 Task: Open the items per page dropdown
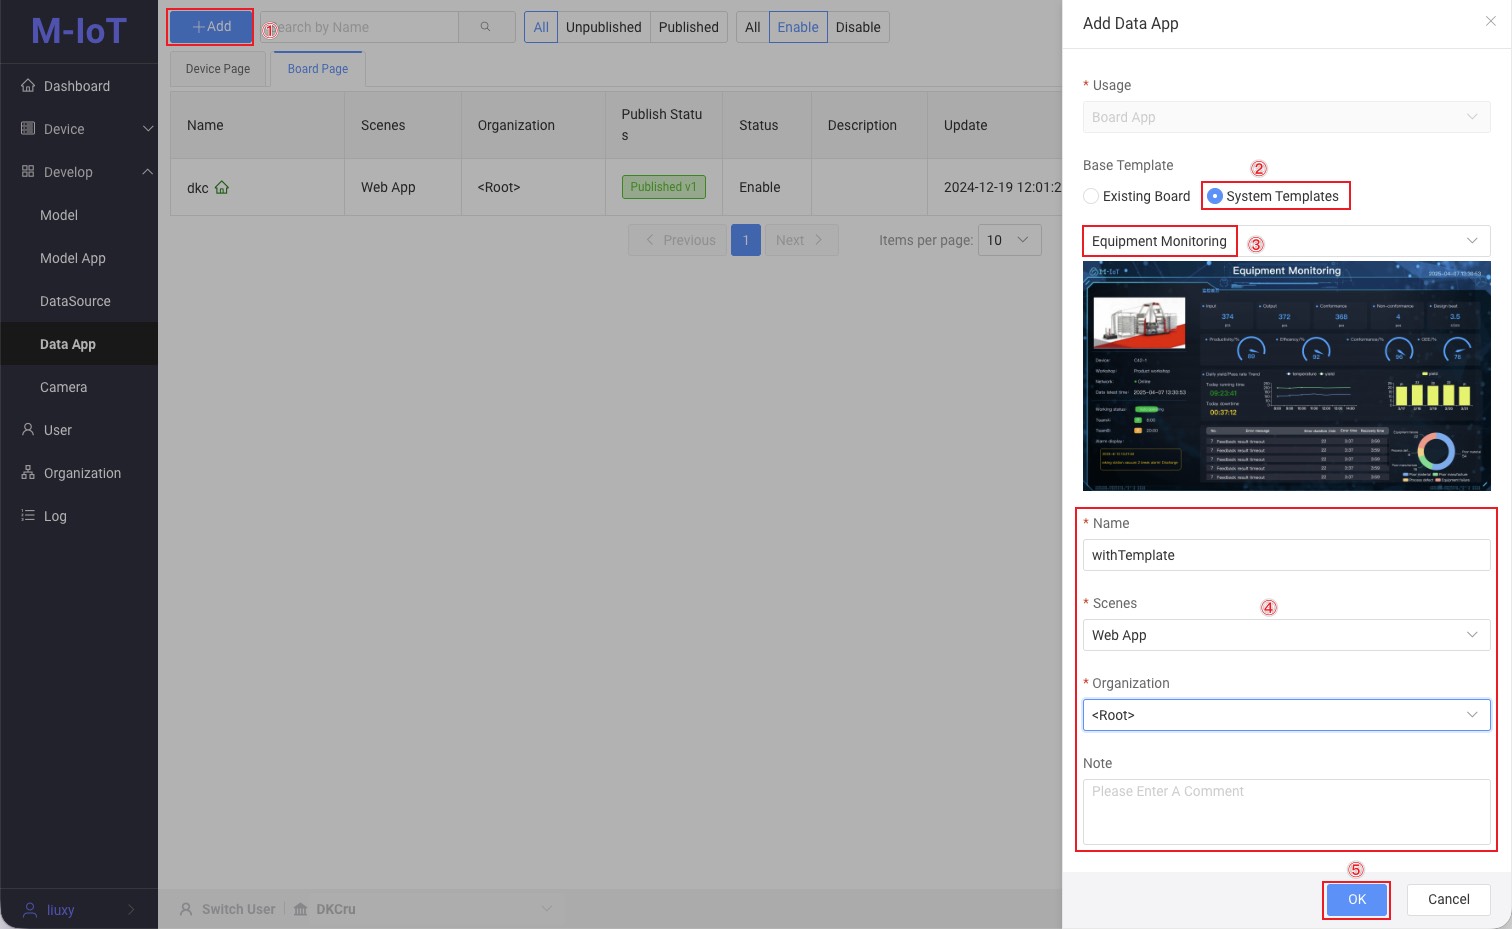(x=1009, y=240)
